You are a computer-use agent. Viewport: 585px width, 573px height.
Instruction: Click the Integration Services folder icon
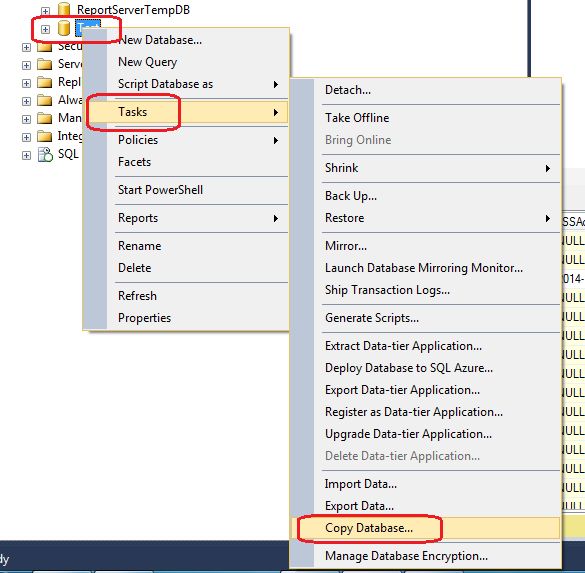pyautogui.click(x=44, y=136)
